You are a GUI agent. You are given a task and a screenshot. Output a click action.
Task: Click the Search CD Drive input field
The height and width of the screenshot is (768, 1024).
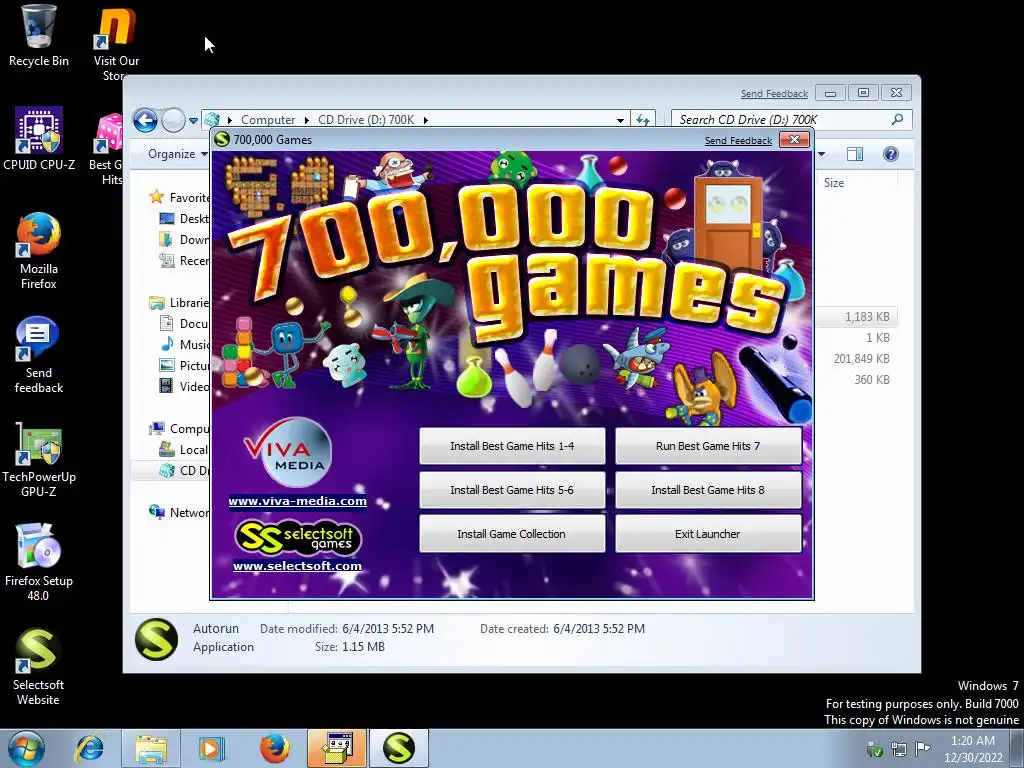tap(782, 120)
